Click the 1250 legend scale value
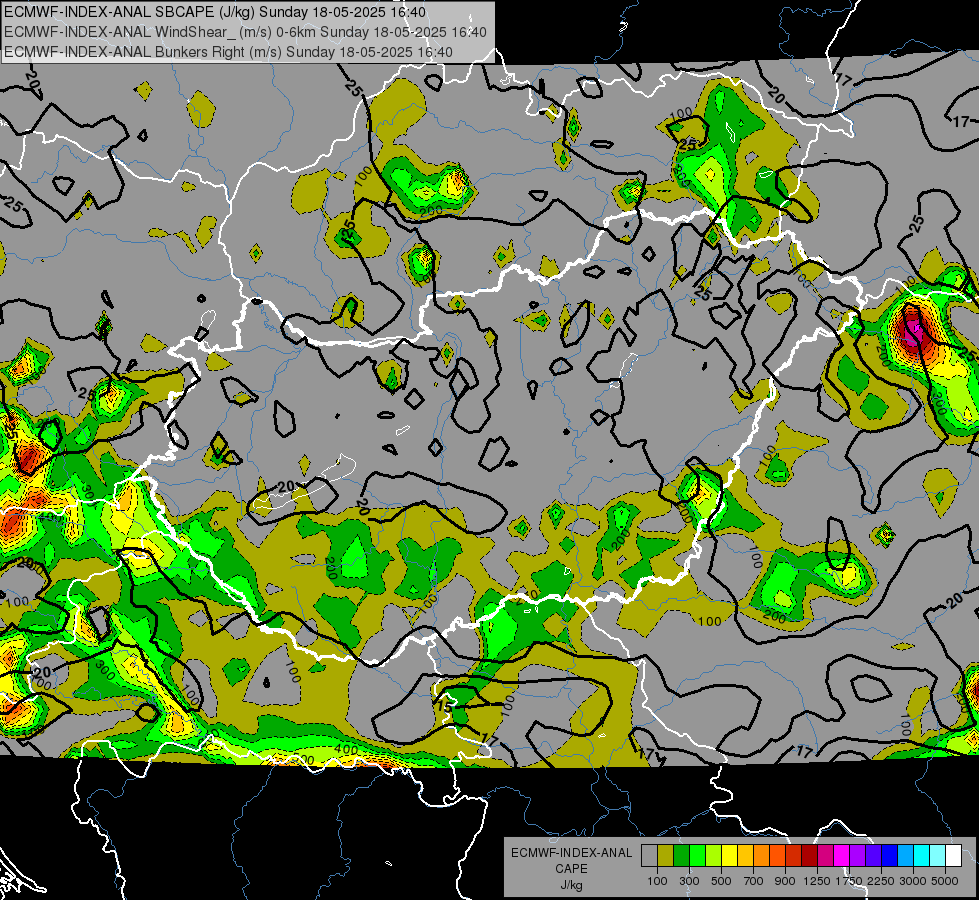This screenshot has height=900, width=979. [817, 881]
